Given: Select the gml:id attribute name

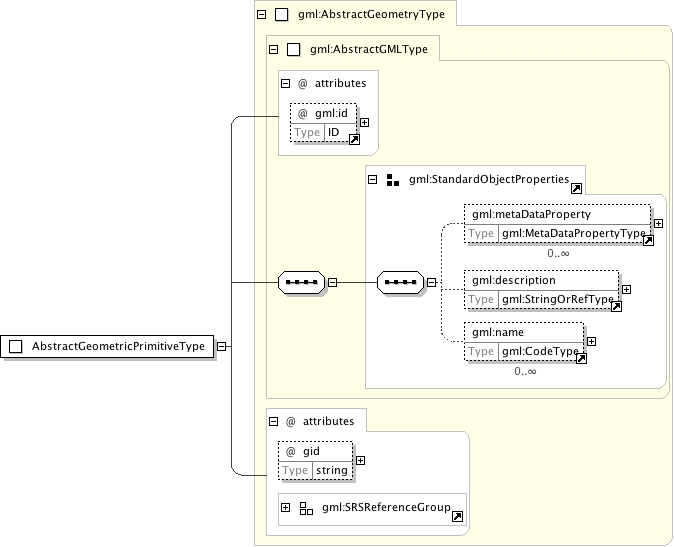Looking at the screenshot, I should coord(331,113).
